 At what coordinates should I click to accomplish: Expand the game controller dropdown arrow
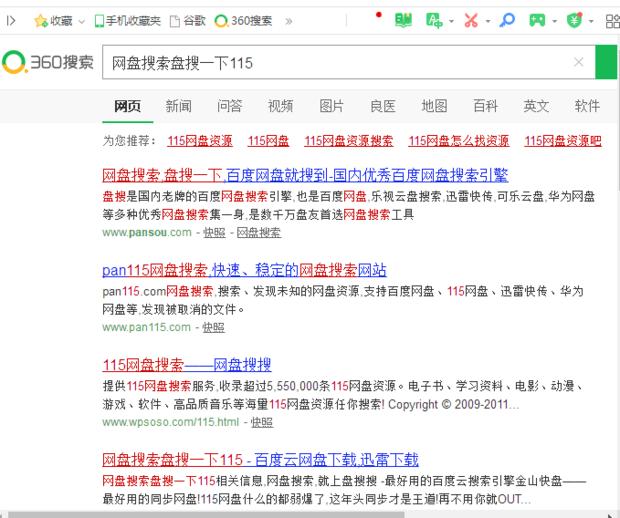554,21
